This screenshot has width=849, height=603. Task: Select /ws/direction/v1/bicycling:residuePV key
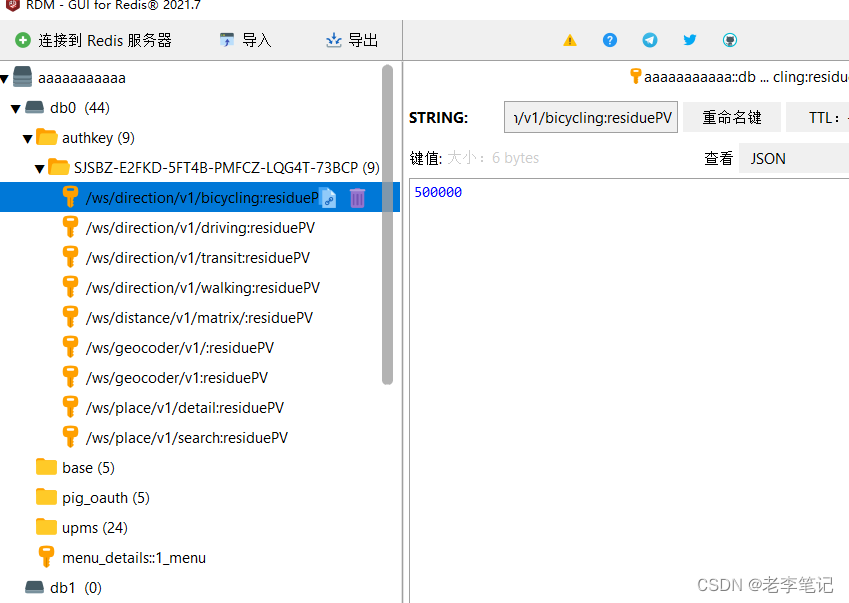[x=200, y=197]
